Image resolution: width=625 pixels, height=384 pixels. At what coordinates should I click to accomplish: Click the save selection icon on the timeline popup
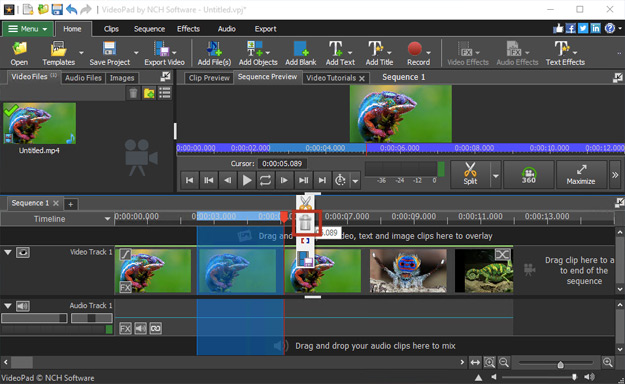(305, 259)
